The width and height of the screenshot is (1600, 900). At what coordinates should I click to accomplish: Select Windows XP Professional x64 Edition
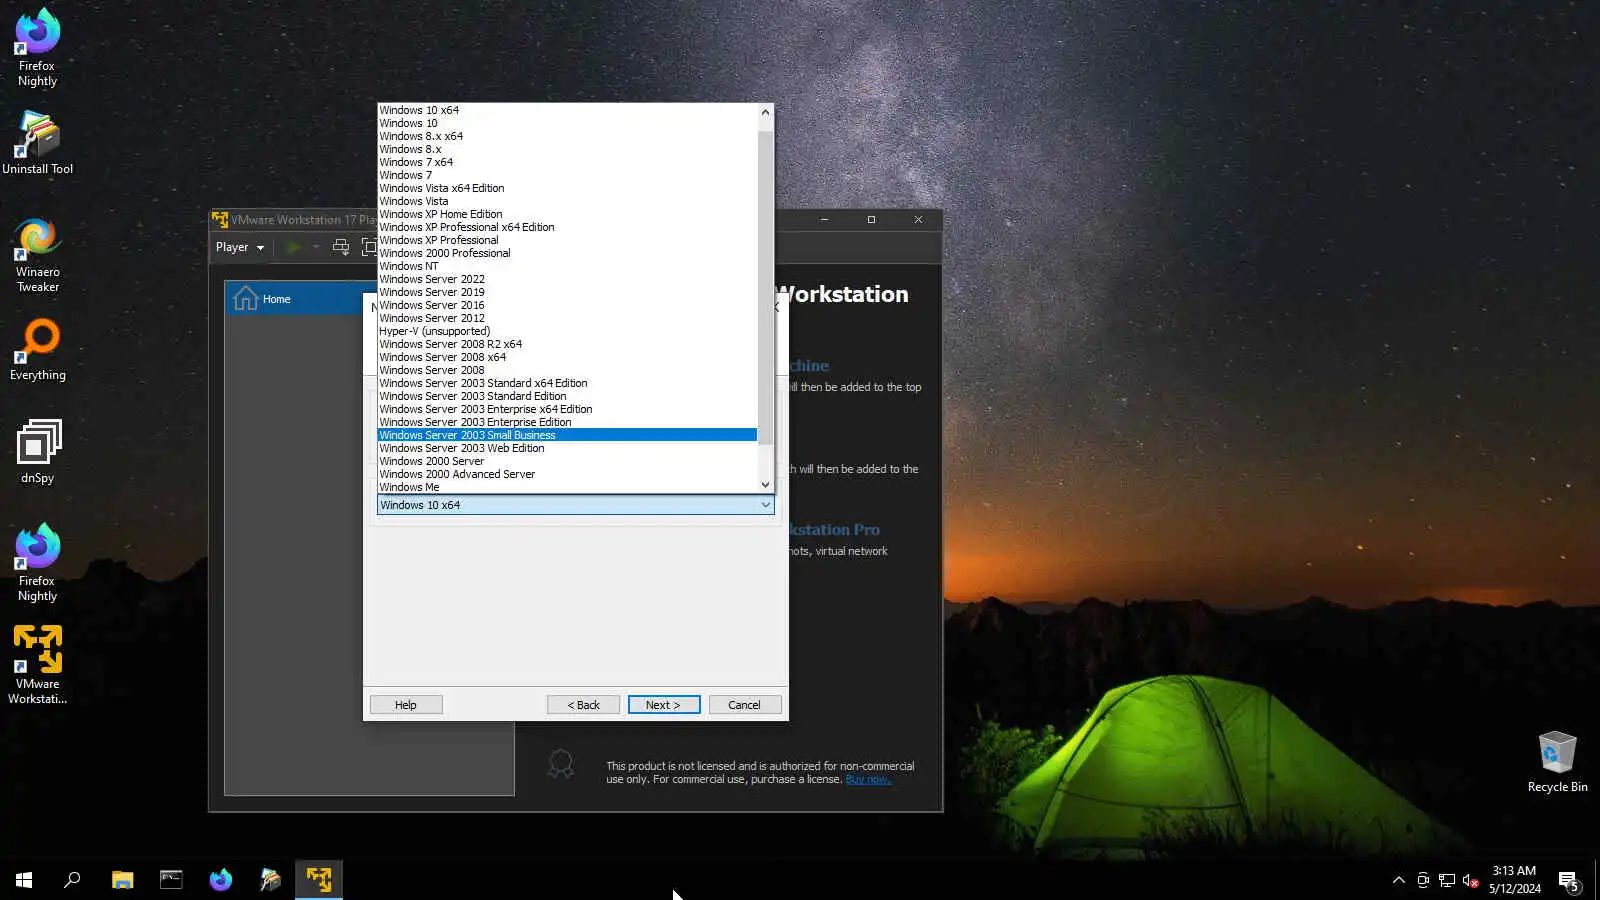pos(567,227)
